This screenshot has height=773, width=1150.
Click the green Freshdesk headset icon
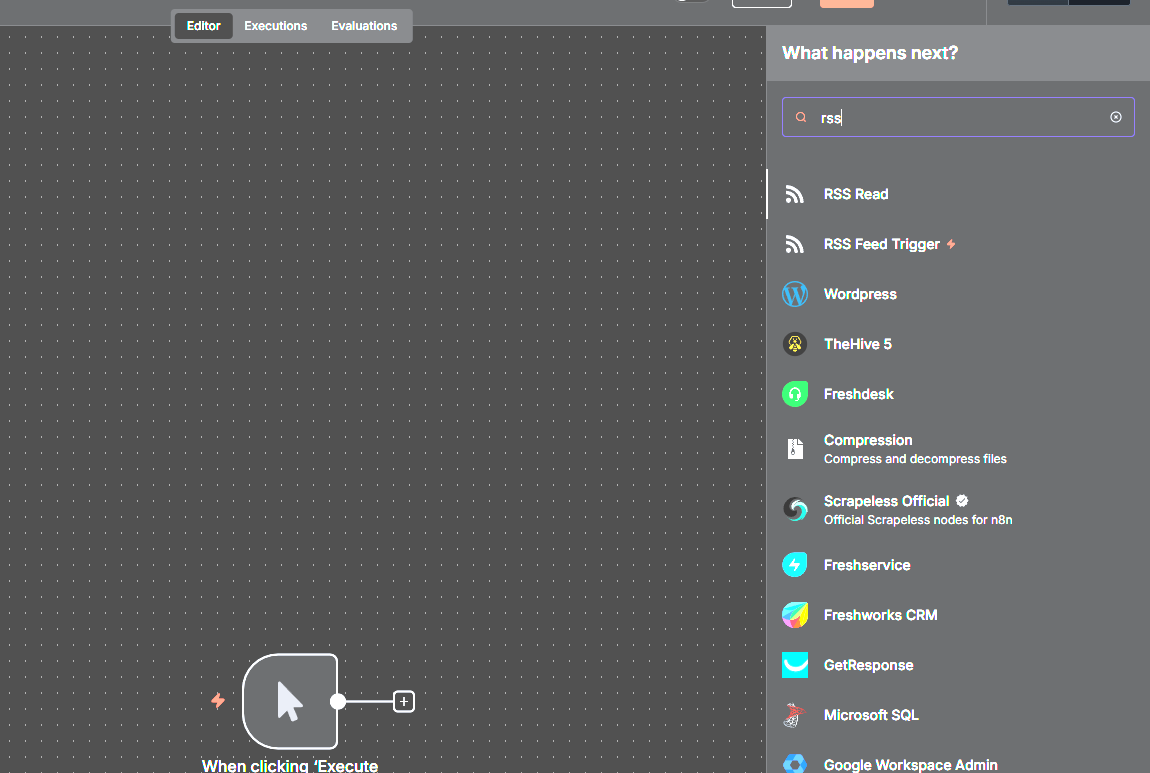coord(795,394)
